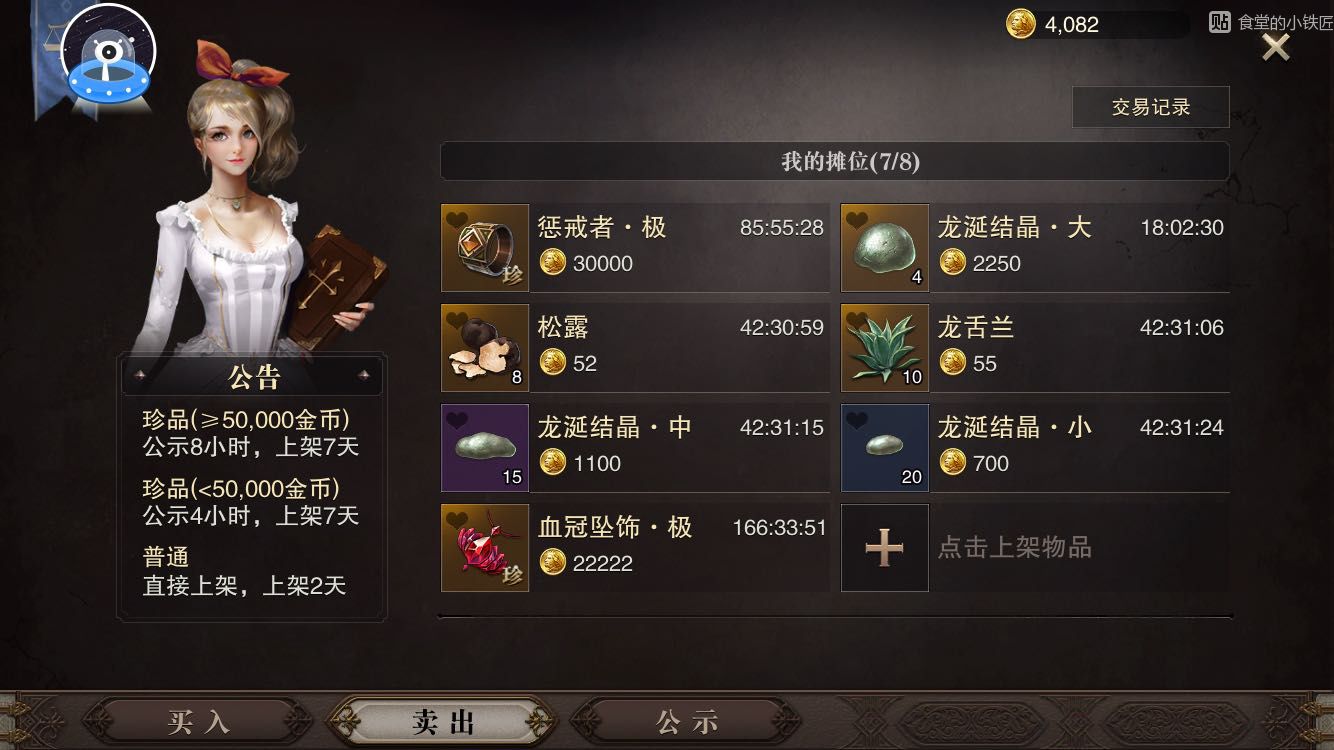This screenshot has width=1334, height=750.
Task: Click the 公告 announcement header
Action: tap(253, 376)
